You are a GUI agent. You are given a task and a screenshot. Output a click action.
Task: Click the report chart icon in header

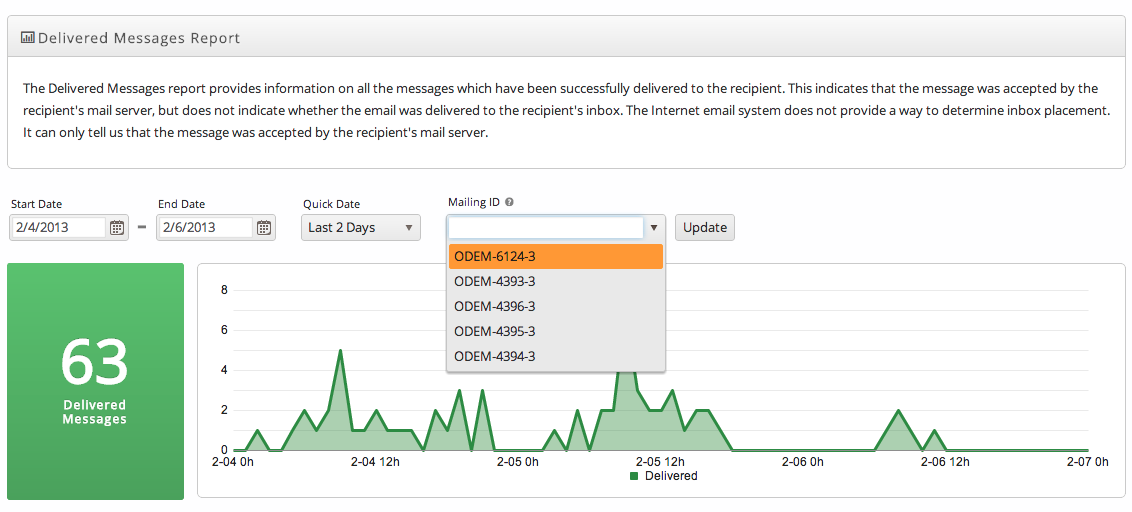coord(28,38)
